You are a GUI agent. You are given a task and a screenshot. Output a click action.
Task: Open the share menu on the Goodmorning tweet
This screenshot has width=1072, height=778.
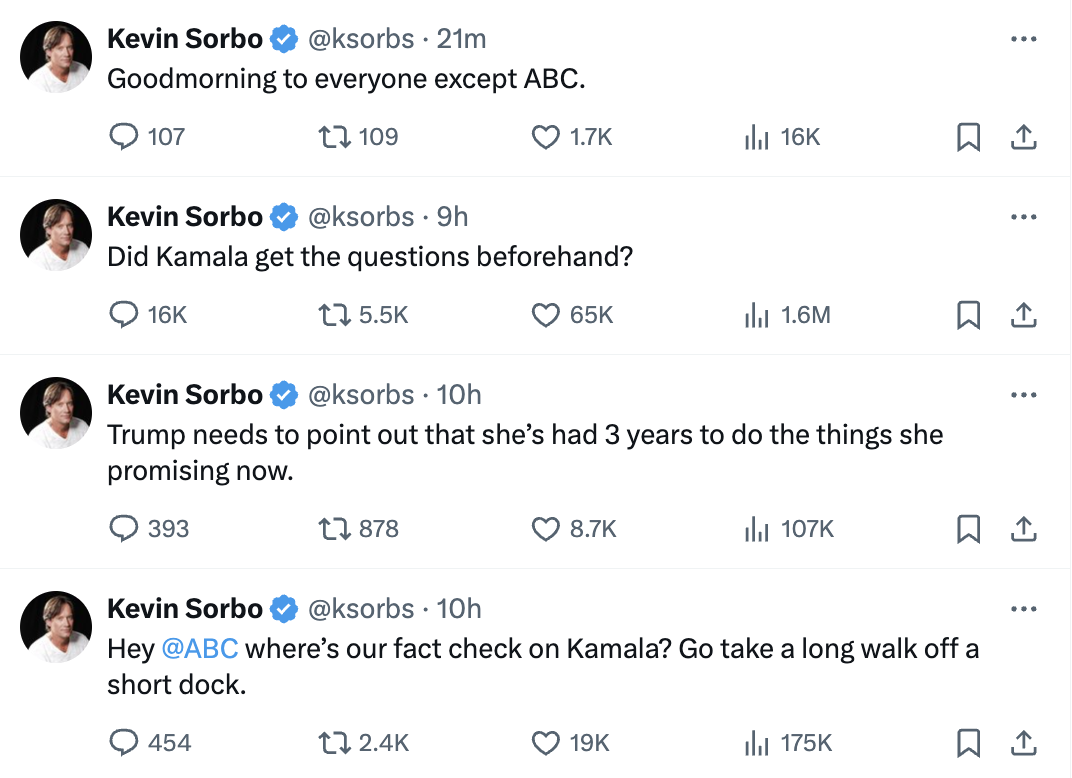1024,137
